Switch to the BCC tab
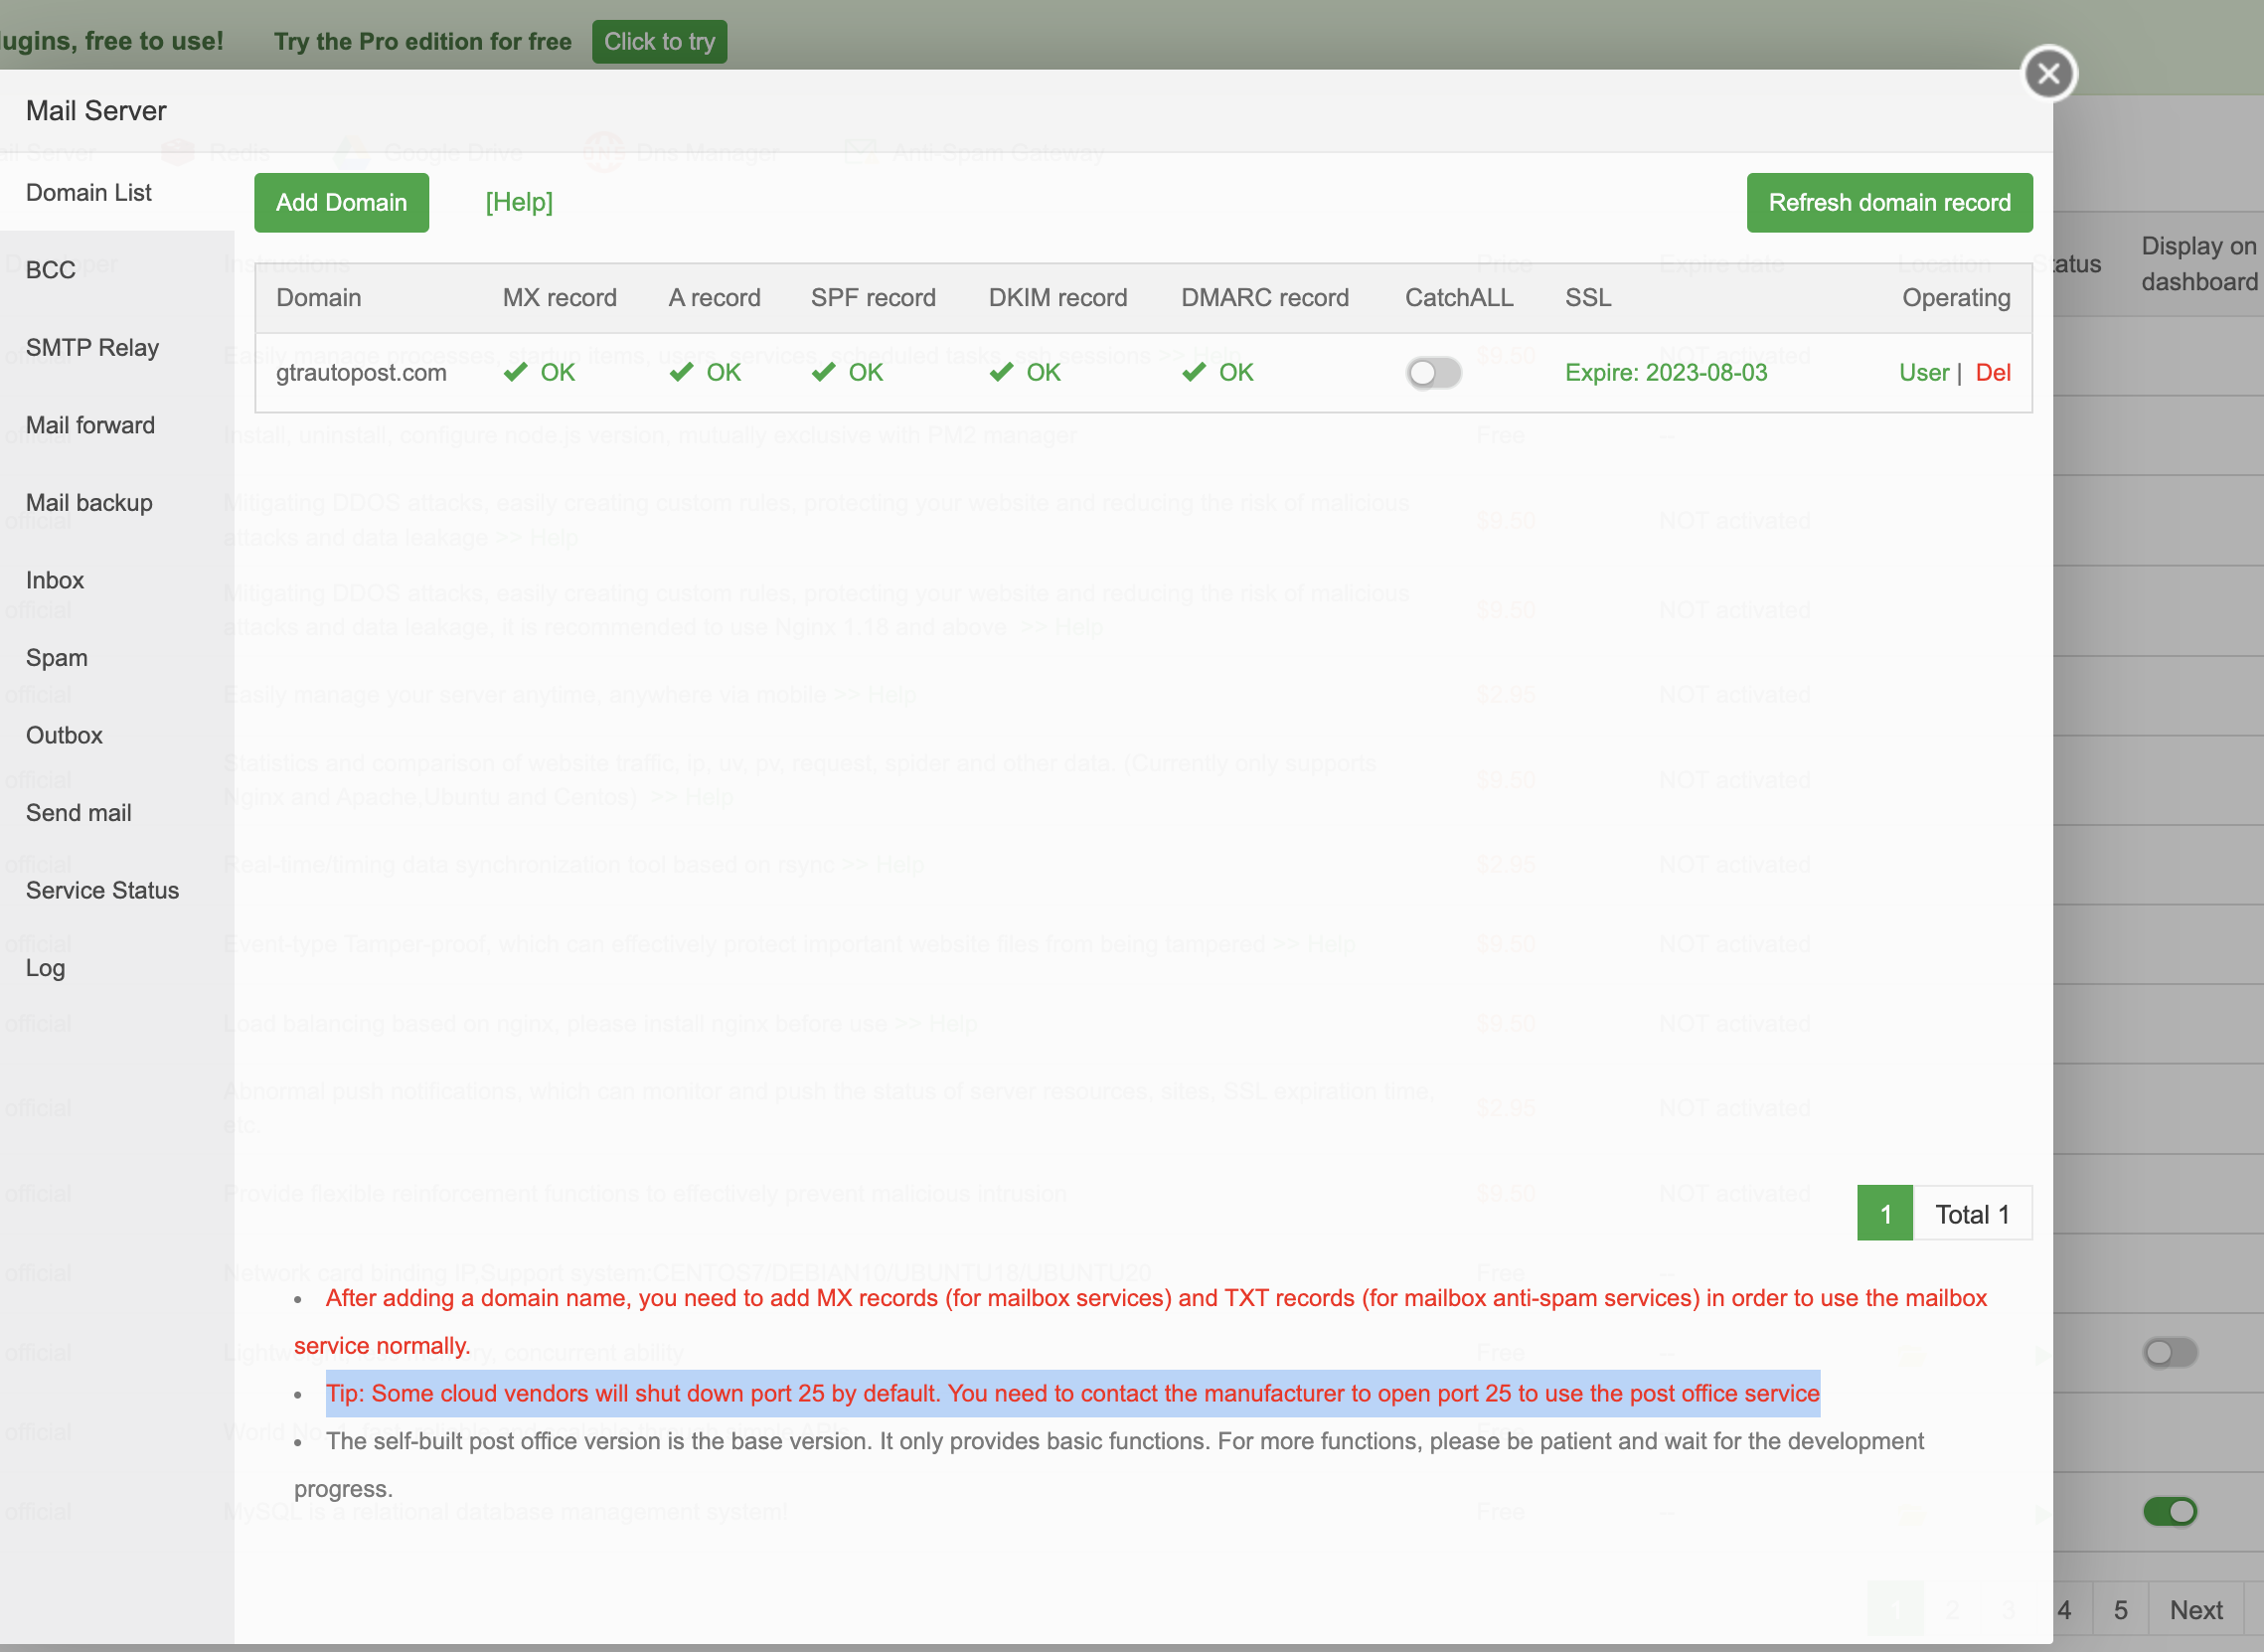2264x1652 pixels. pyautogui.click(x=51, y=270)
